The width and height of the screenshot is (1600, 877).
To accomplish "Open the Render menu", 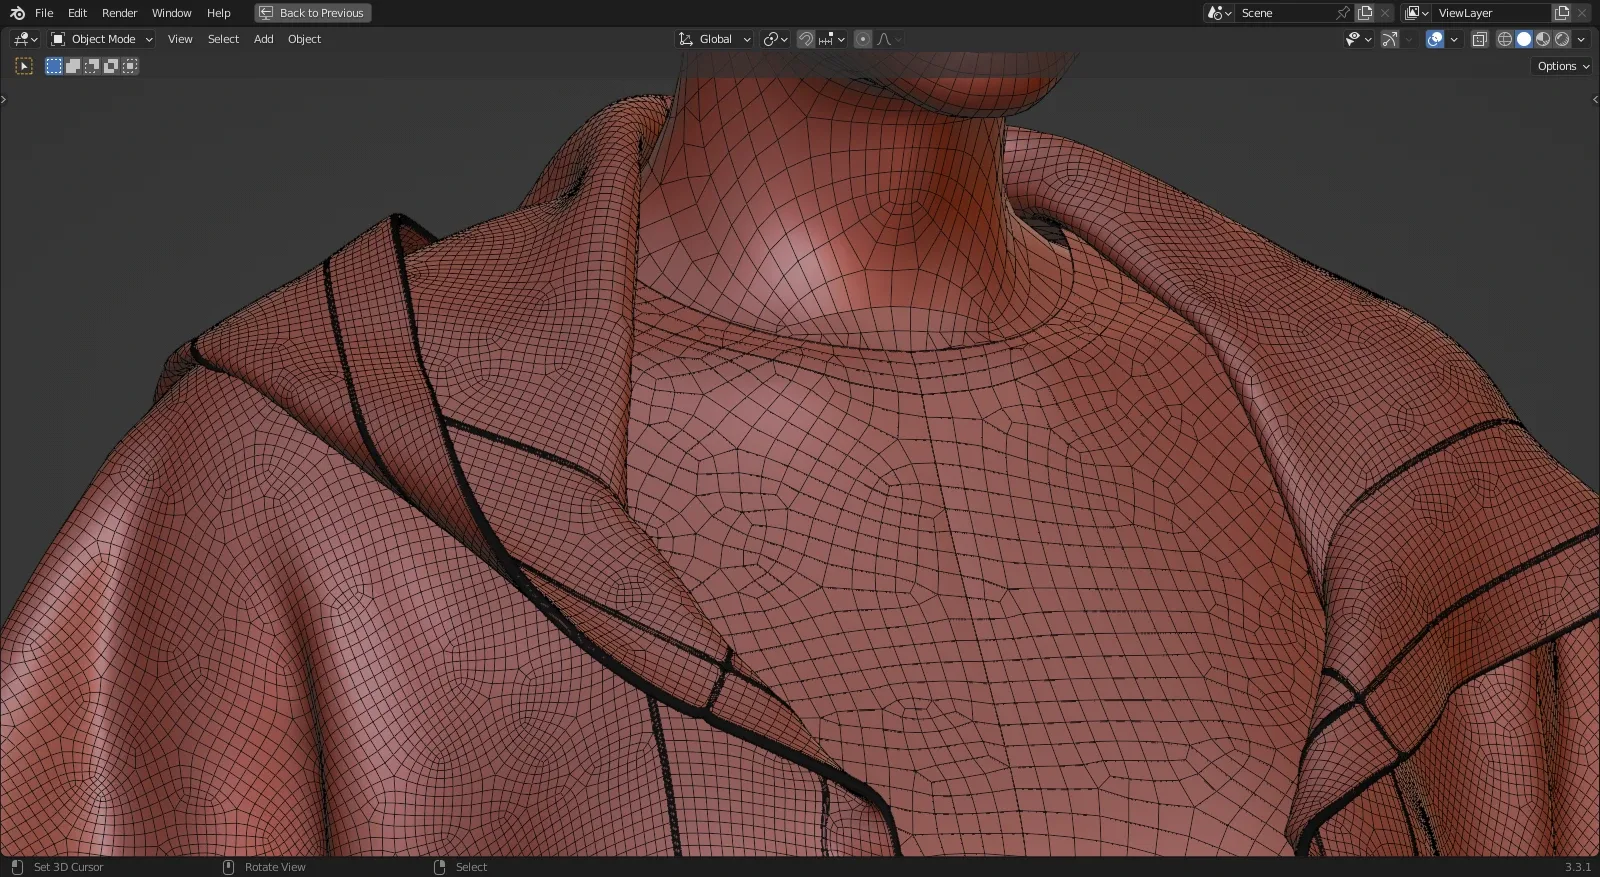I will 119,13.
